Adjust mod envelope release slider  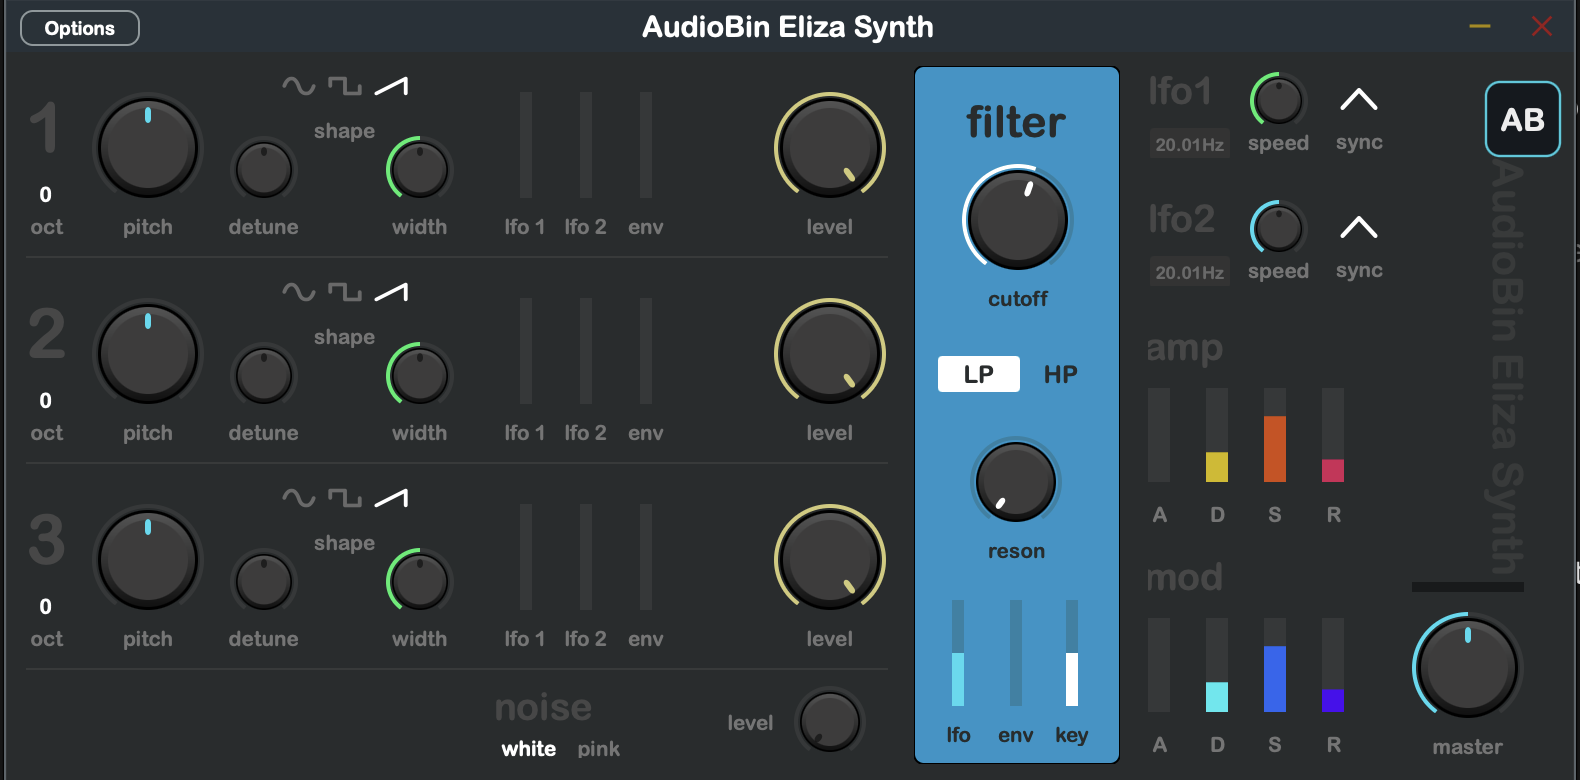(x=1333, y=665)
